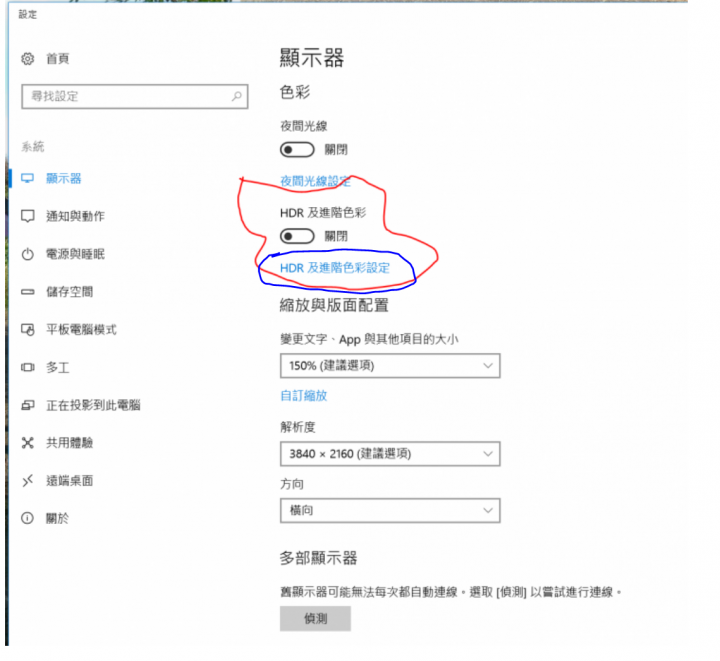The image size is (720, 661).
Task: Click the search magnifier icon
Action: 236,96
